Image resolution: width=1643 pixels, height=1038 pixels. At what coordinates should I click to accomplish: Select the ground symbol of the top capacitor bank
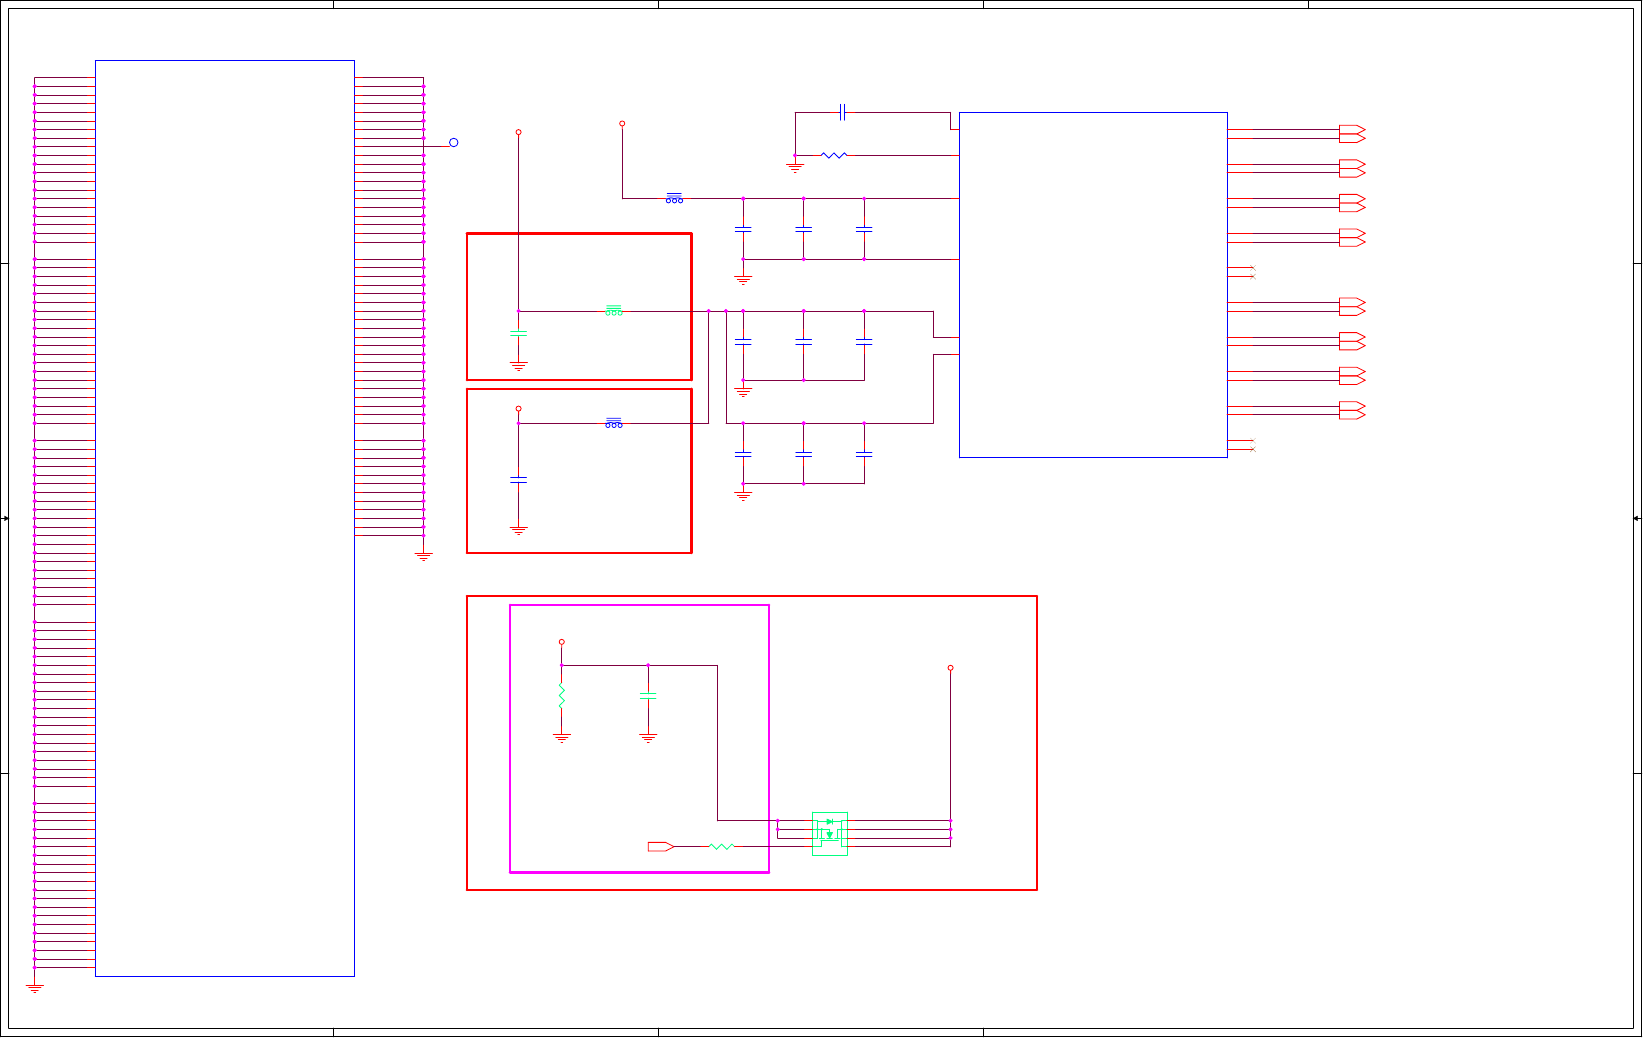[743, 280]
